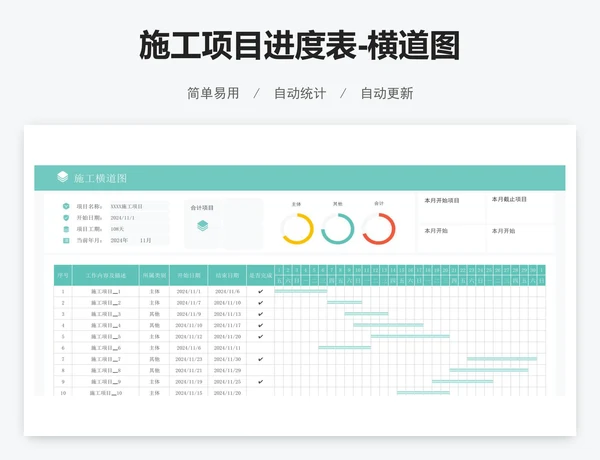The image size is (600, 460).
Task: Select the red 合计 donut chart
Action: 378,228
